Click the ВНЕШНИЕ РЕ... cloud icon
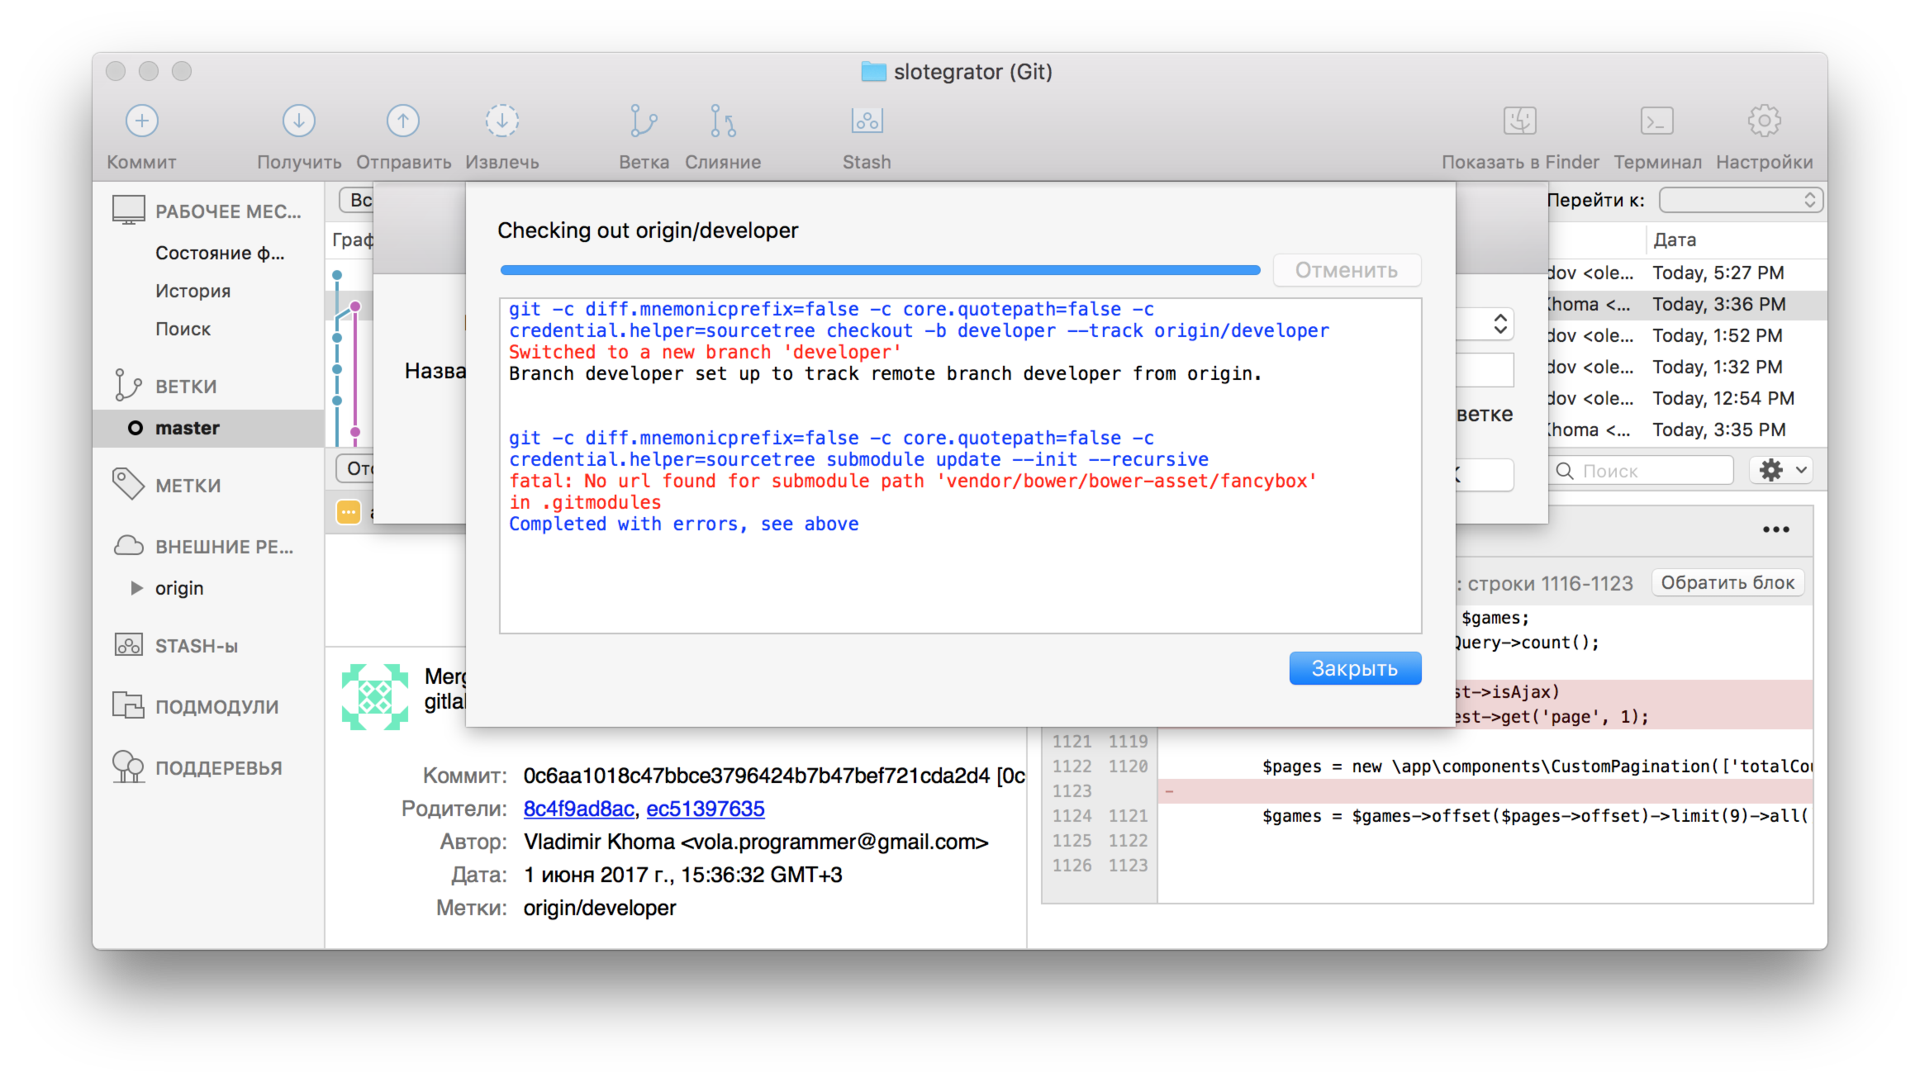Image resolution: width=1920 pixels, height=1082 pixels. pos(128,545)
